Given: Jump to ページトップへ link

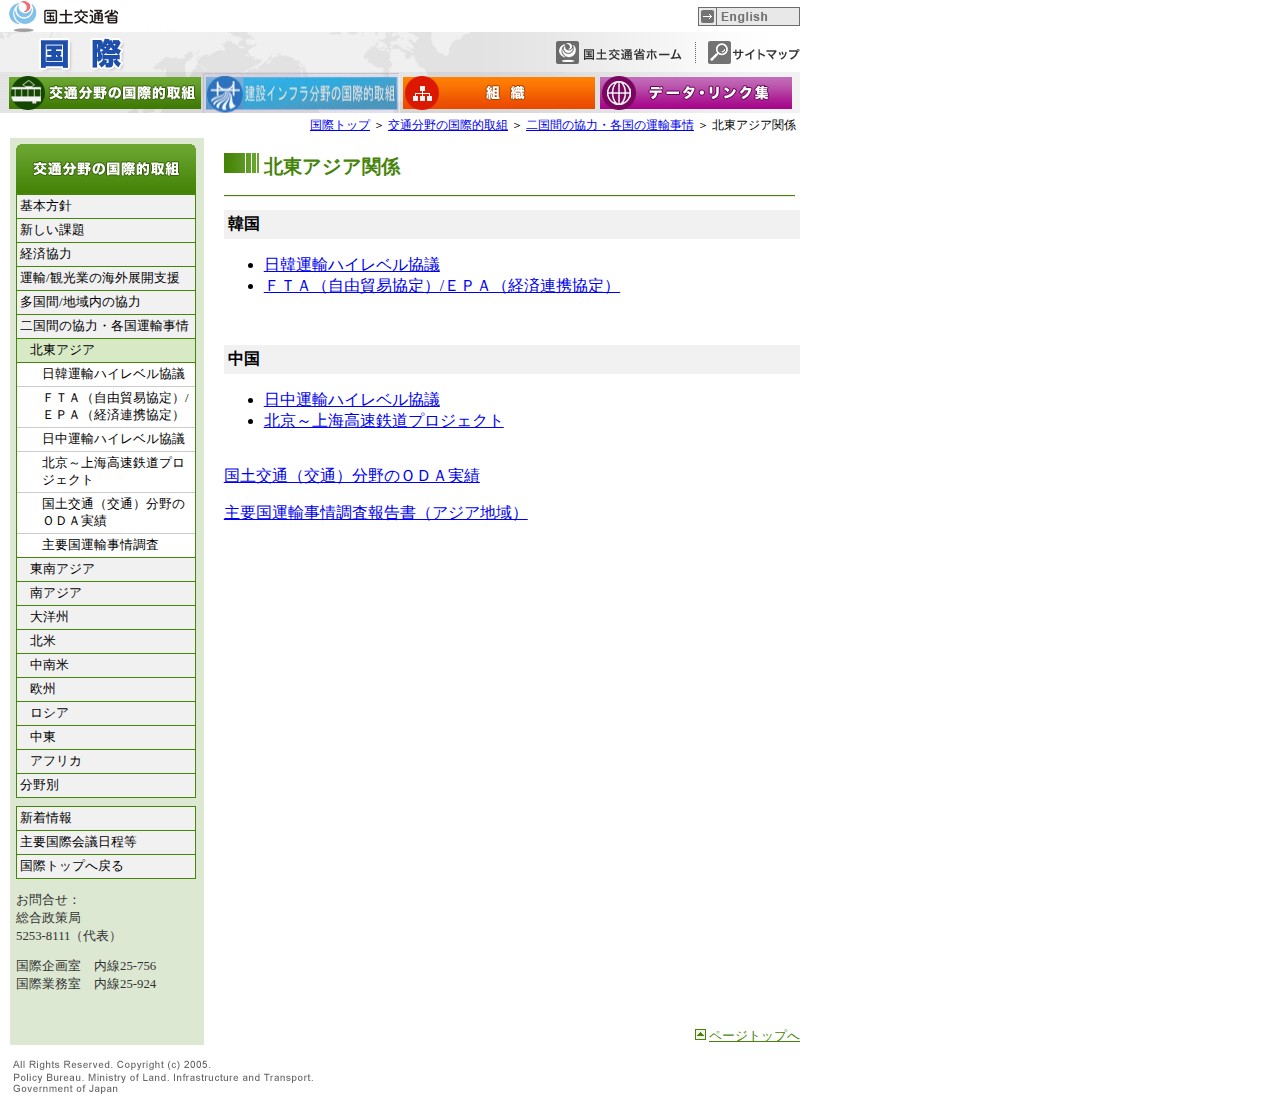Looking at the screenshot, I should click(754, 1035).
